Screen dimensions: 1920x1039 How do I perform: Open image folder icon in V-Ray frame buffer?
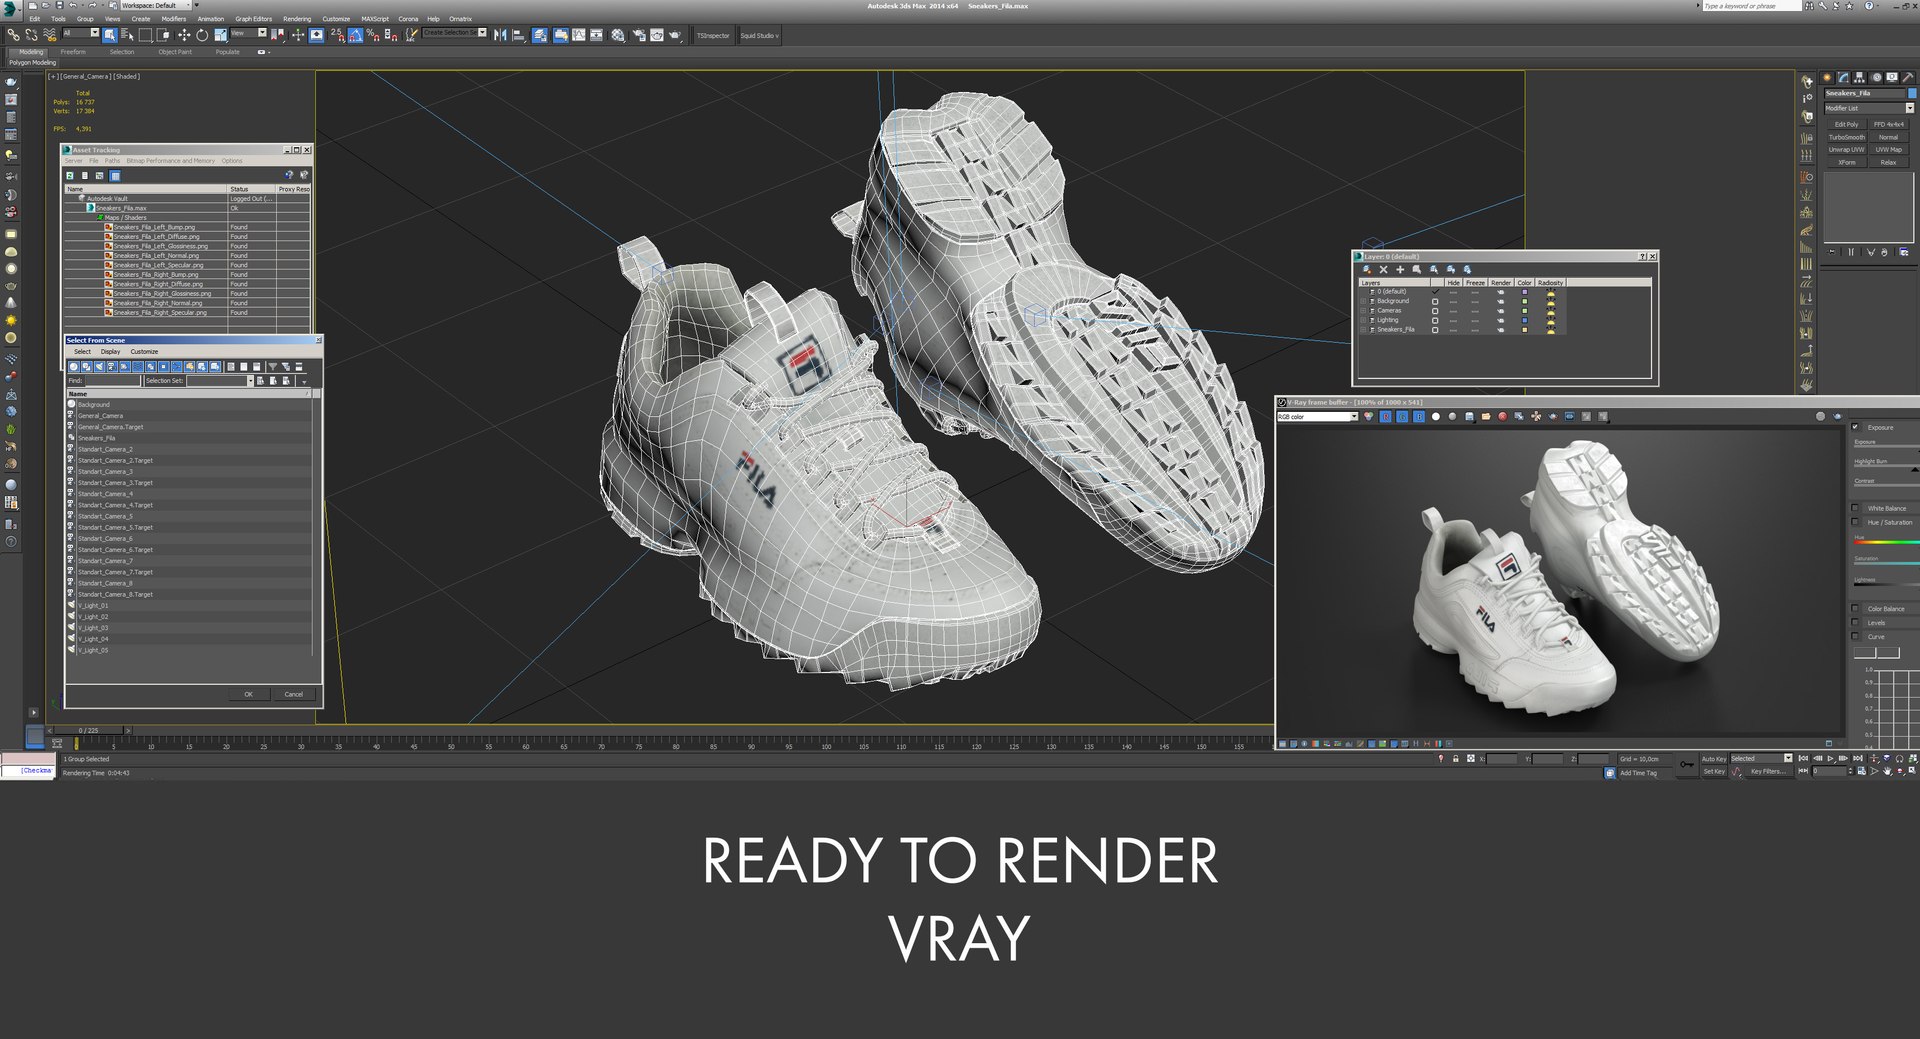coord(1486,417)
